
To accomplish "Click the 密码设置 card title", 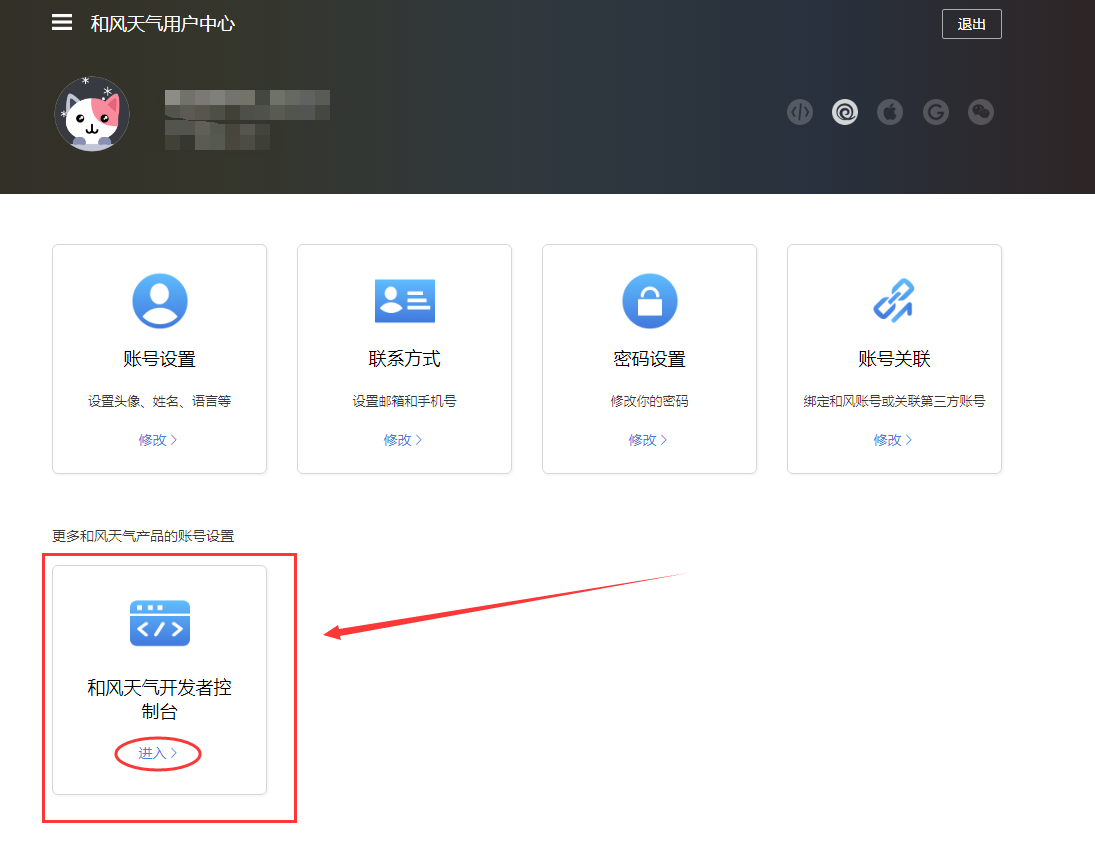I will click(649, 359).
